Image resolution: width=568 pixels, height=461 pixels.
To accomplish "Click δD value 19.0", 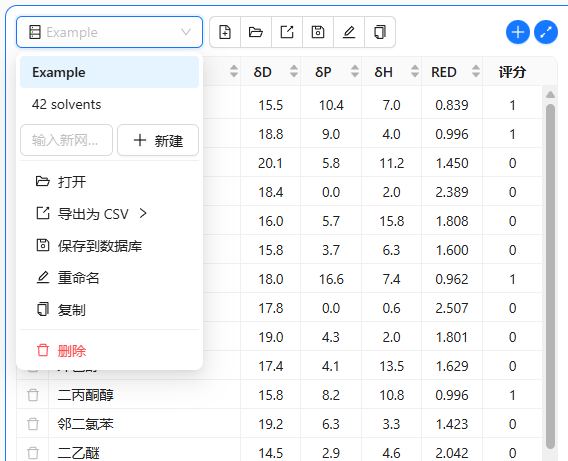I will [x=271, y=337].
